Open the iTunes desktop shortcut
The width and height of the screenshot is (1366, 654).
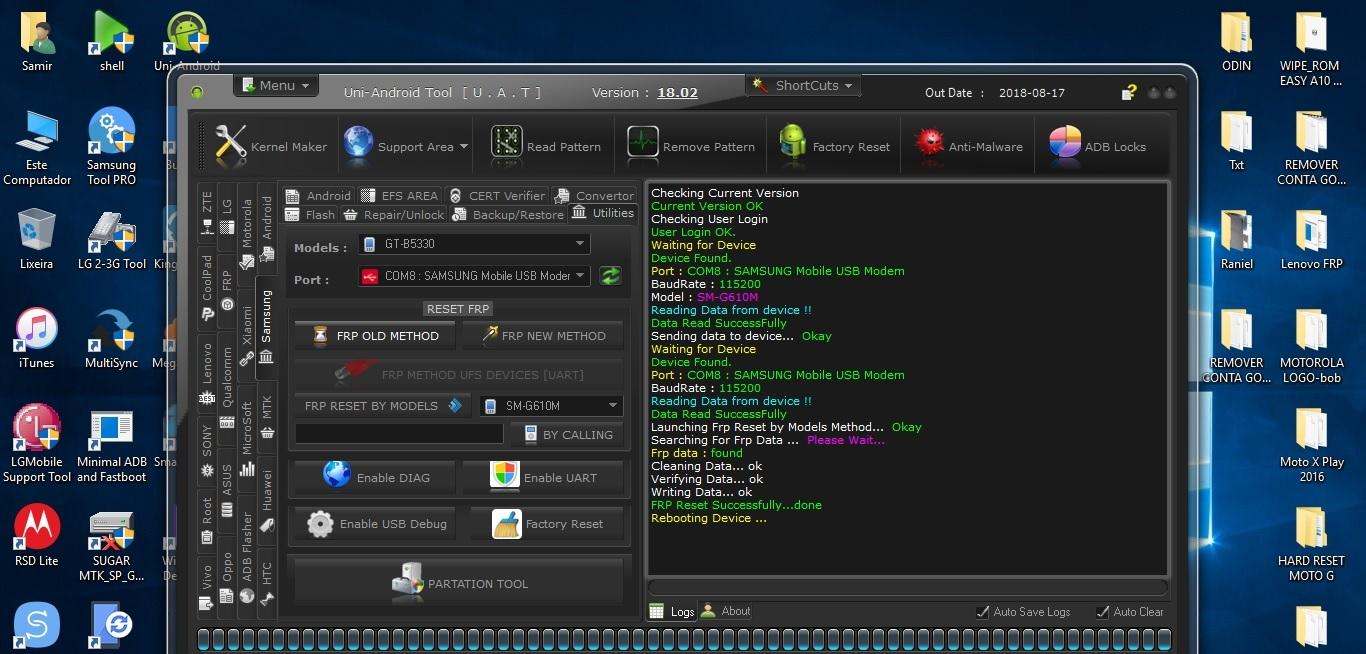click(36, 339)
